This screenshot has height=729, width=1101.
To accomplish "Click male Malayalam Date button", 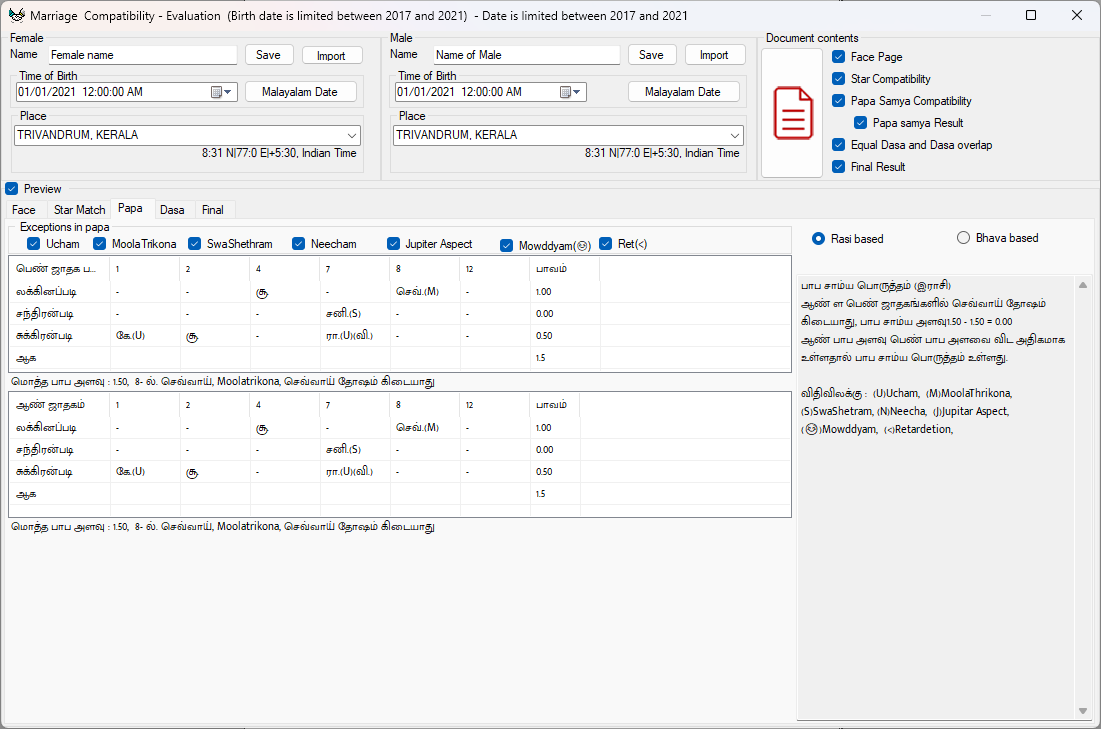I will point(683,92).
